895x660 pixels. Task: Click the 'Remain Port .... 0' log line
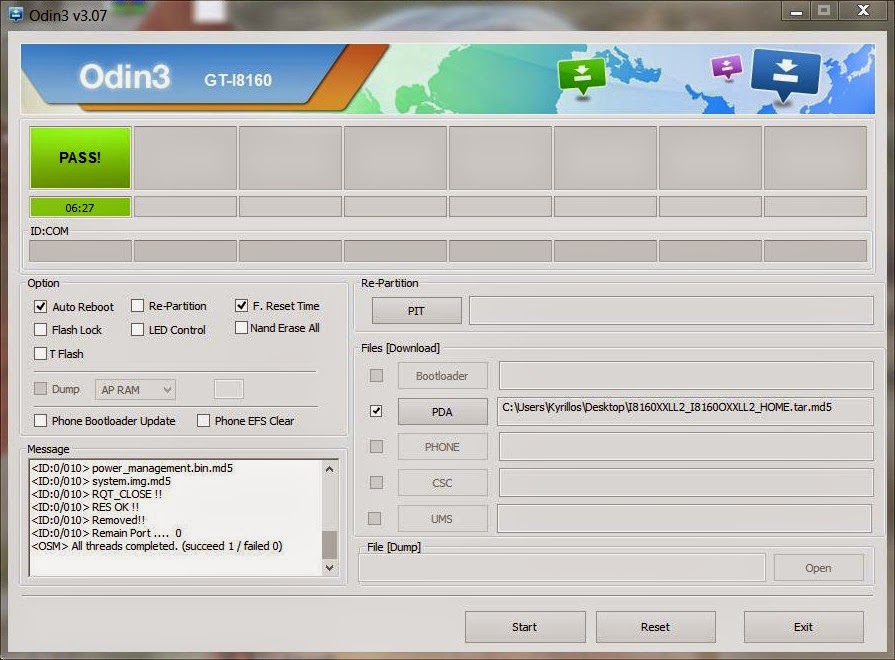point(107,533)
